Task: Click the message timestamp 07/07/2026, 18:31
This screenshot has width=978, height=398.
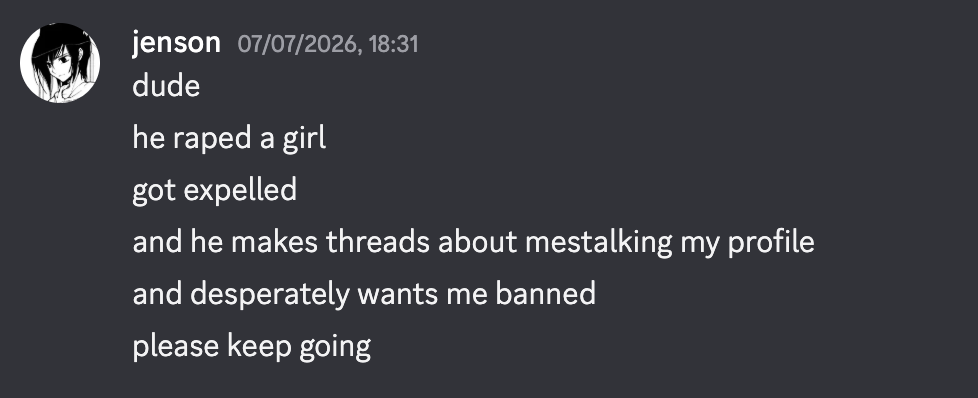Action: 328,44
